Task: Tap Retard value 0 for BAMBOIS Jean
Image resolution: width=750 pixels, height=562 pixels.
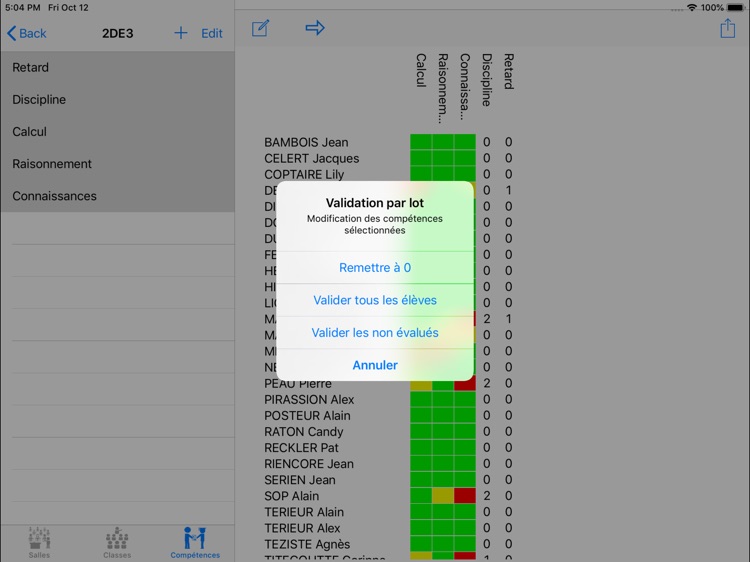Action: pyautogui.click(x=508, y=142)
